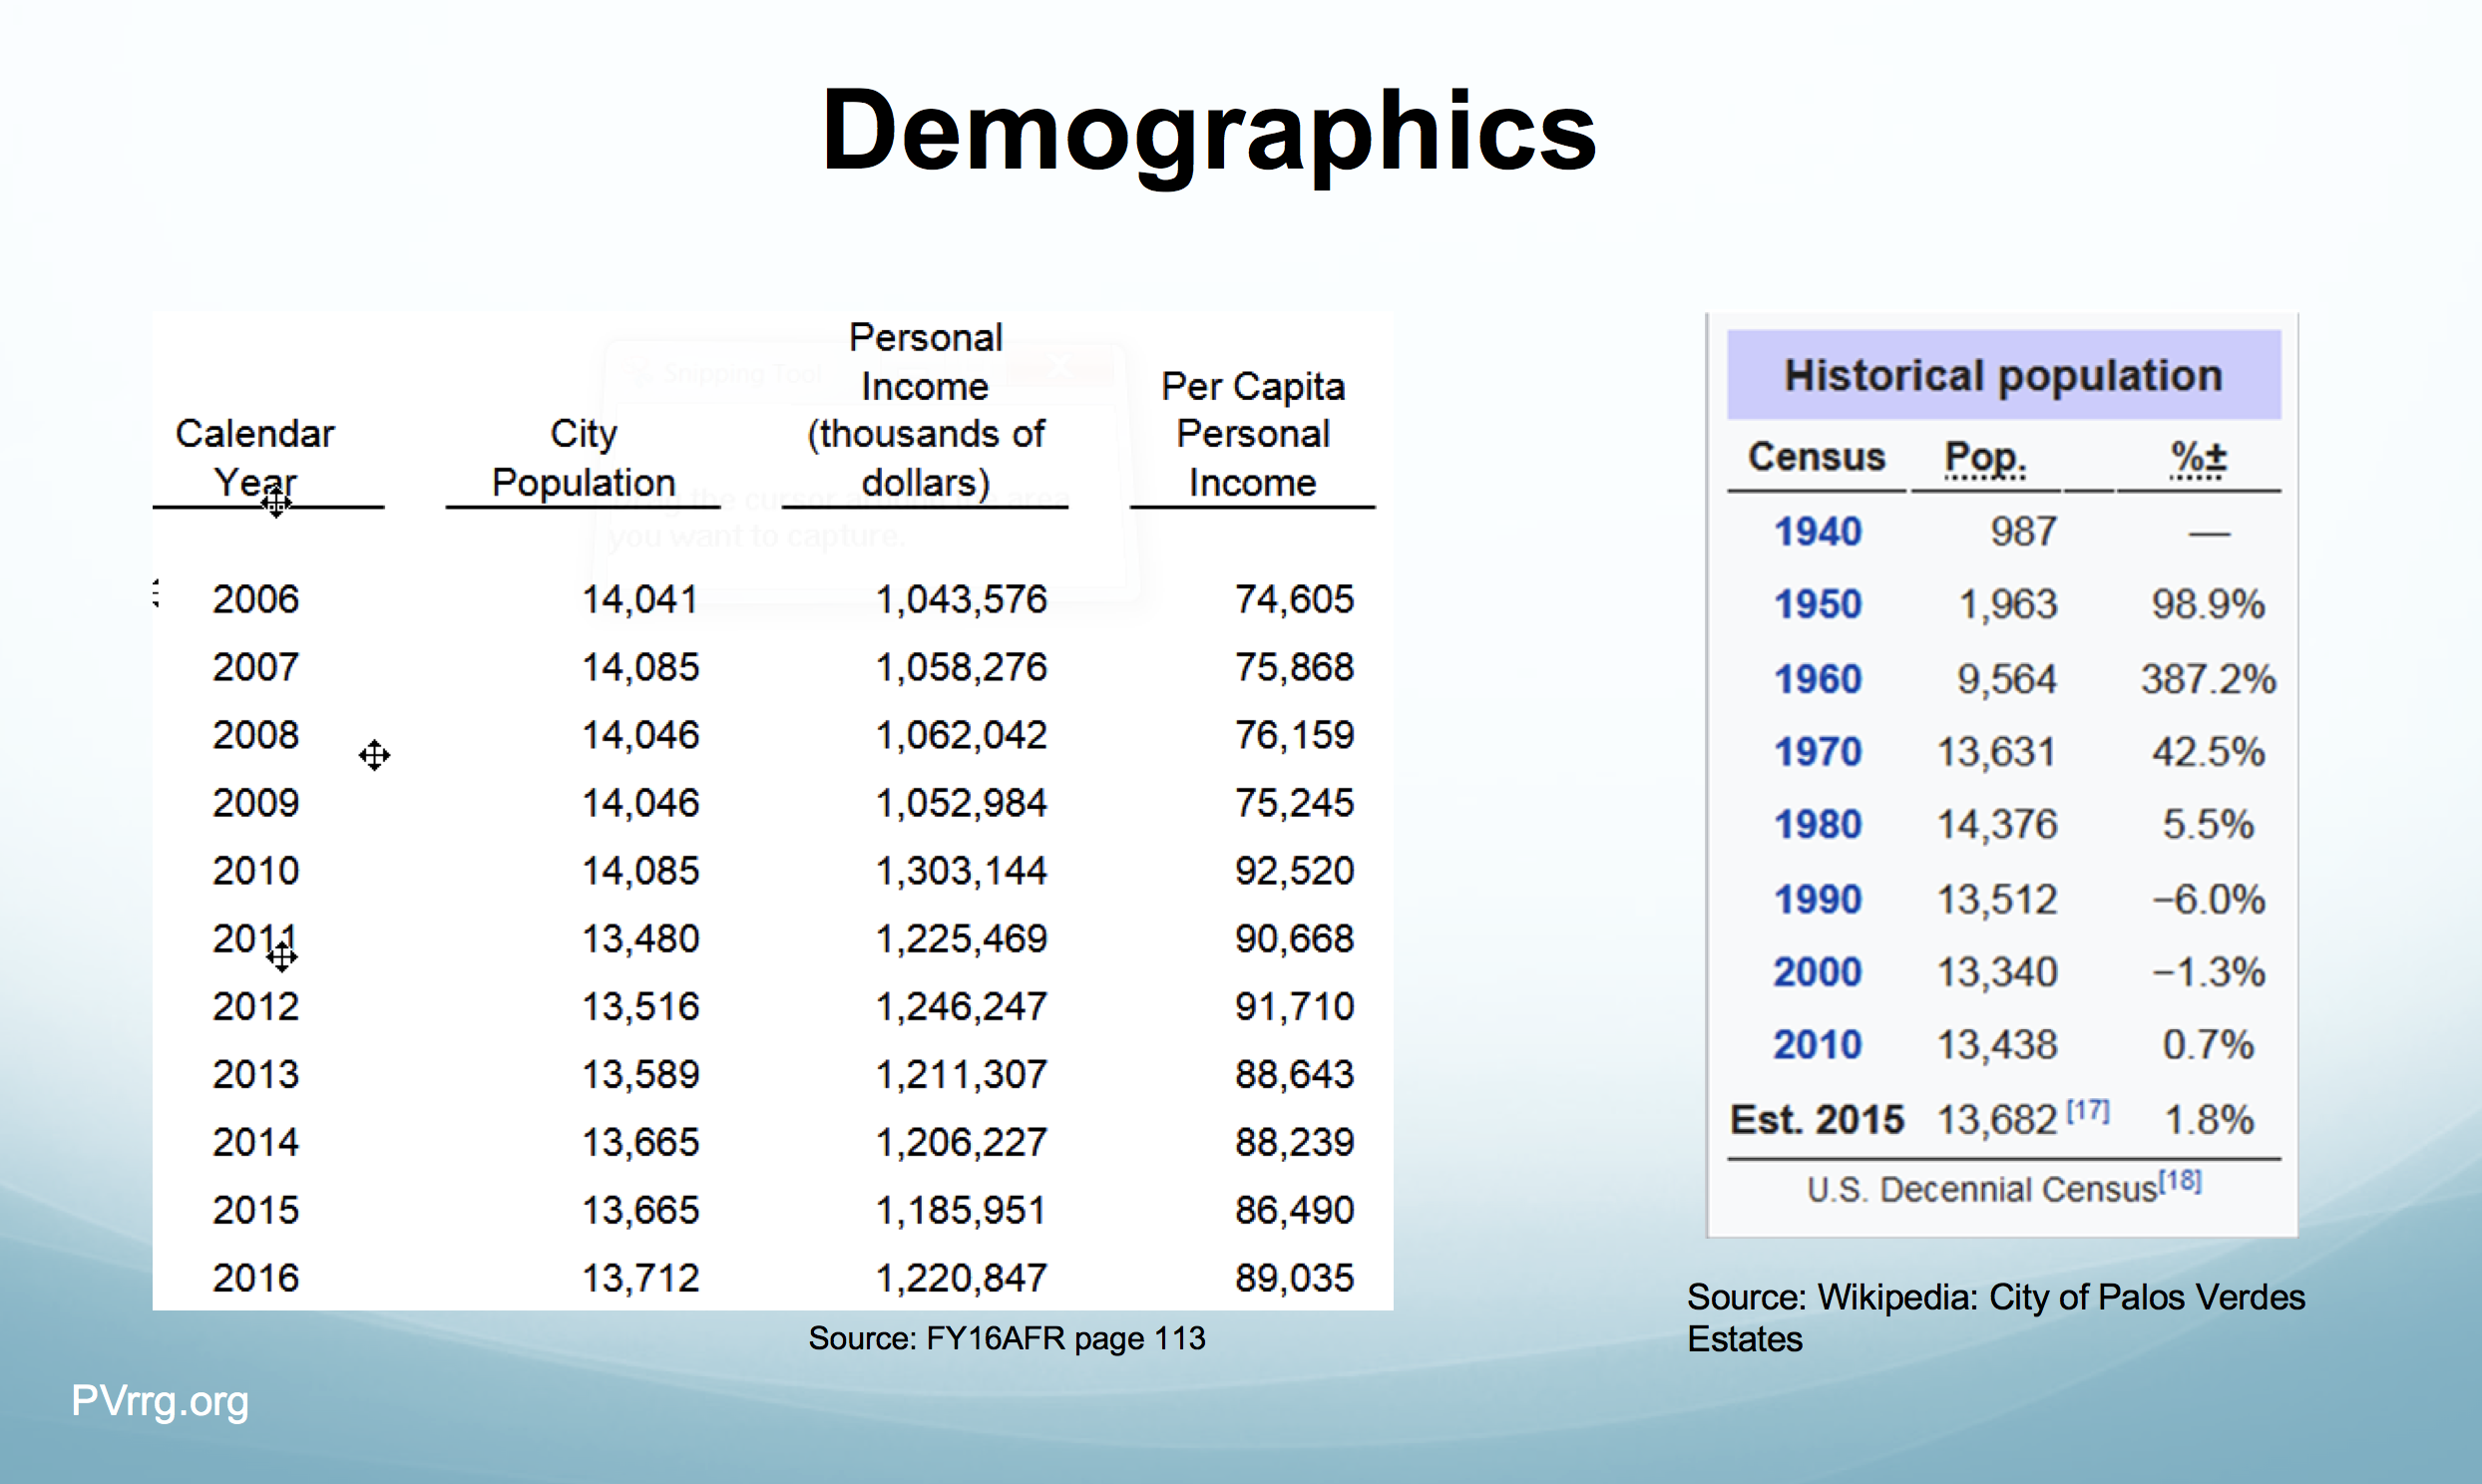Click the Demographics slide title
The image size is (2482, 1484).
pyautogui.click(x=1208, y=132)
